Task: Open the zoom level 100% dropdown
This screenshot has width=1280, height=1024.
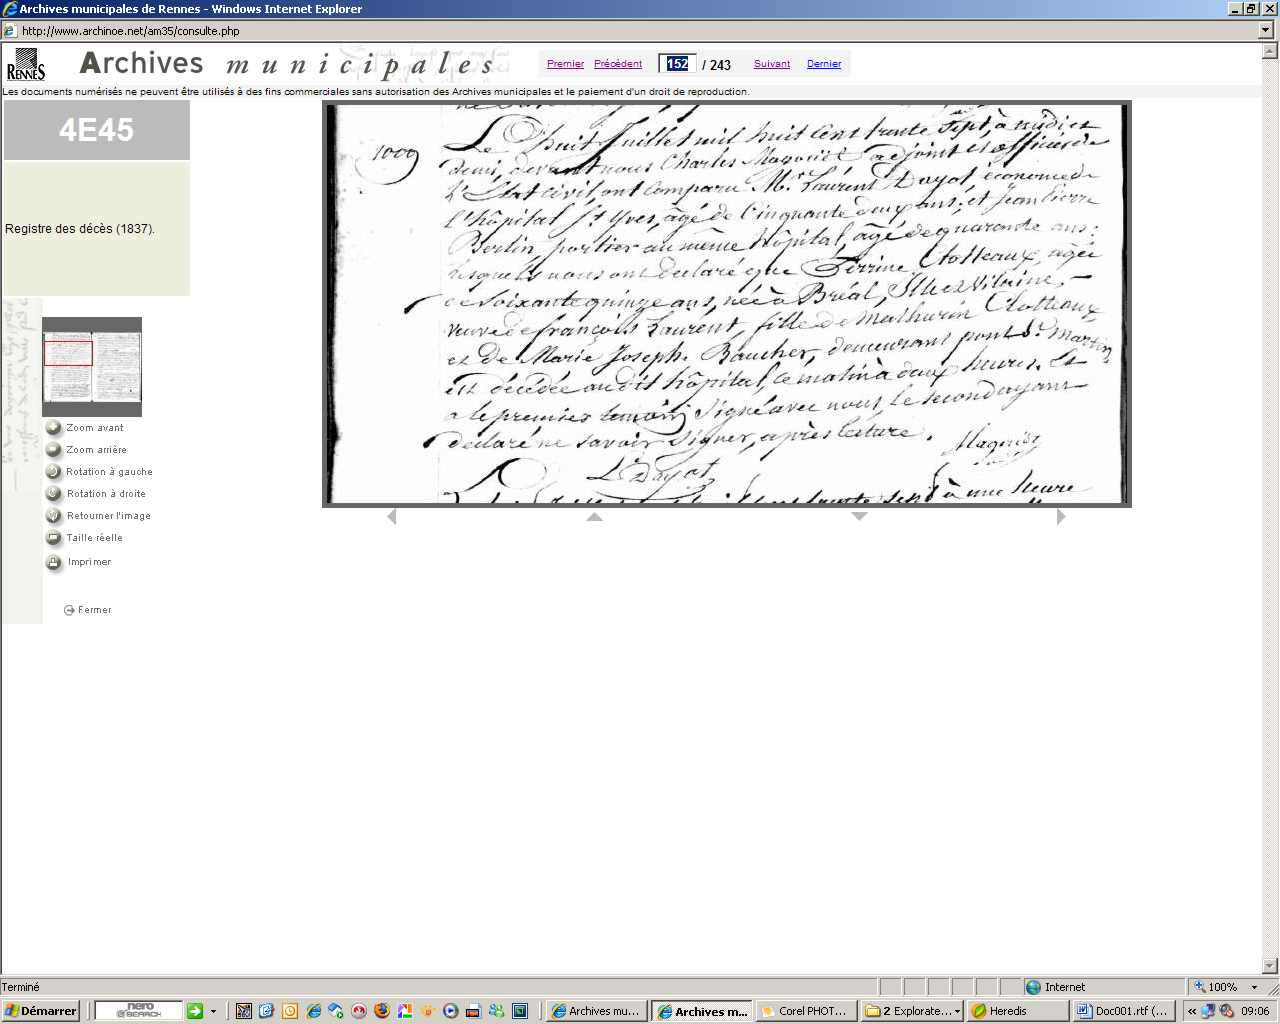Action: click(x=1254, y=987)
